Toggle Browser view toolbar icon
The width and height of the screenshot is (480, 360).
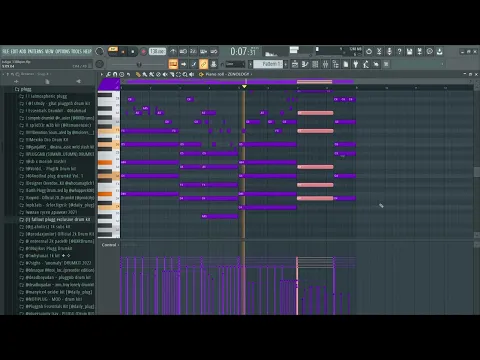335,64
